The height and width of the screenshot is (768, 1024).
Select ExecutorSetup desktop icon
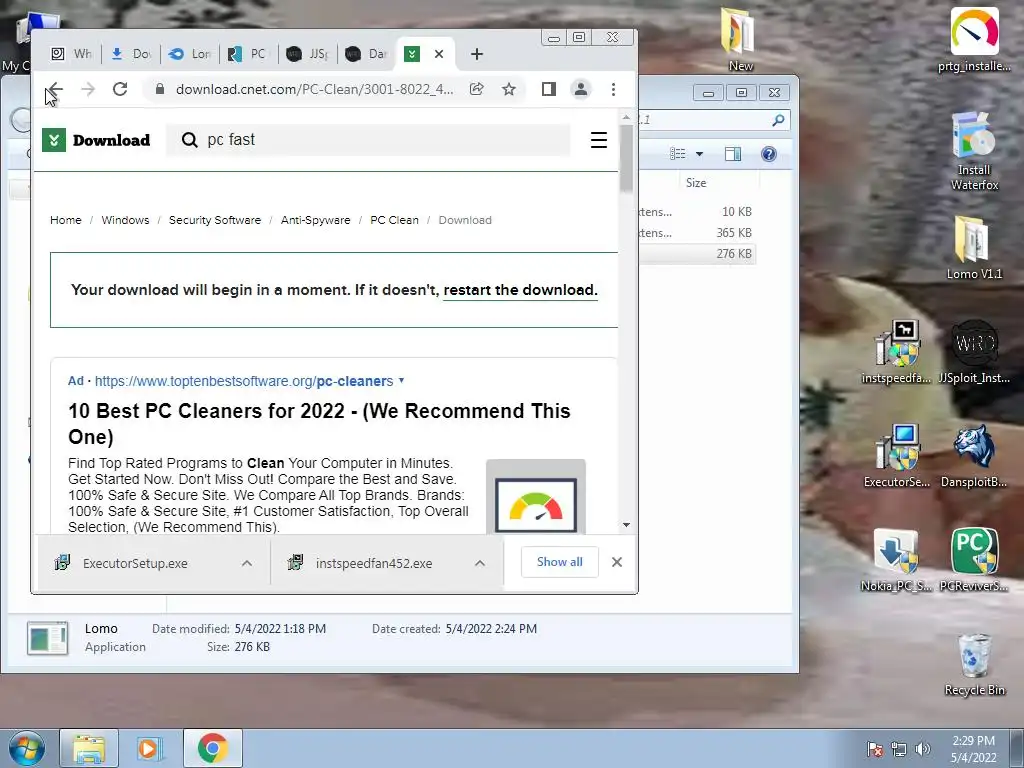897,456
